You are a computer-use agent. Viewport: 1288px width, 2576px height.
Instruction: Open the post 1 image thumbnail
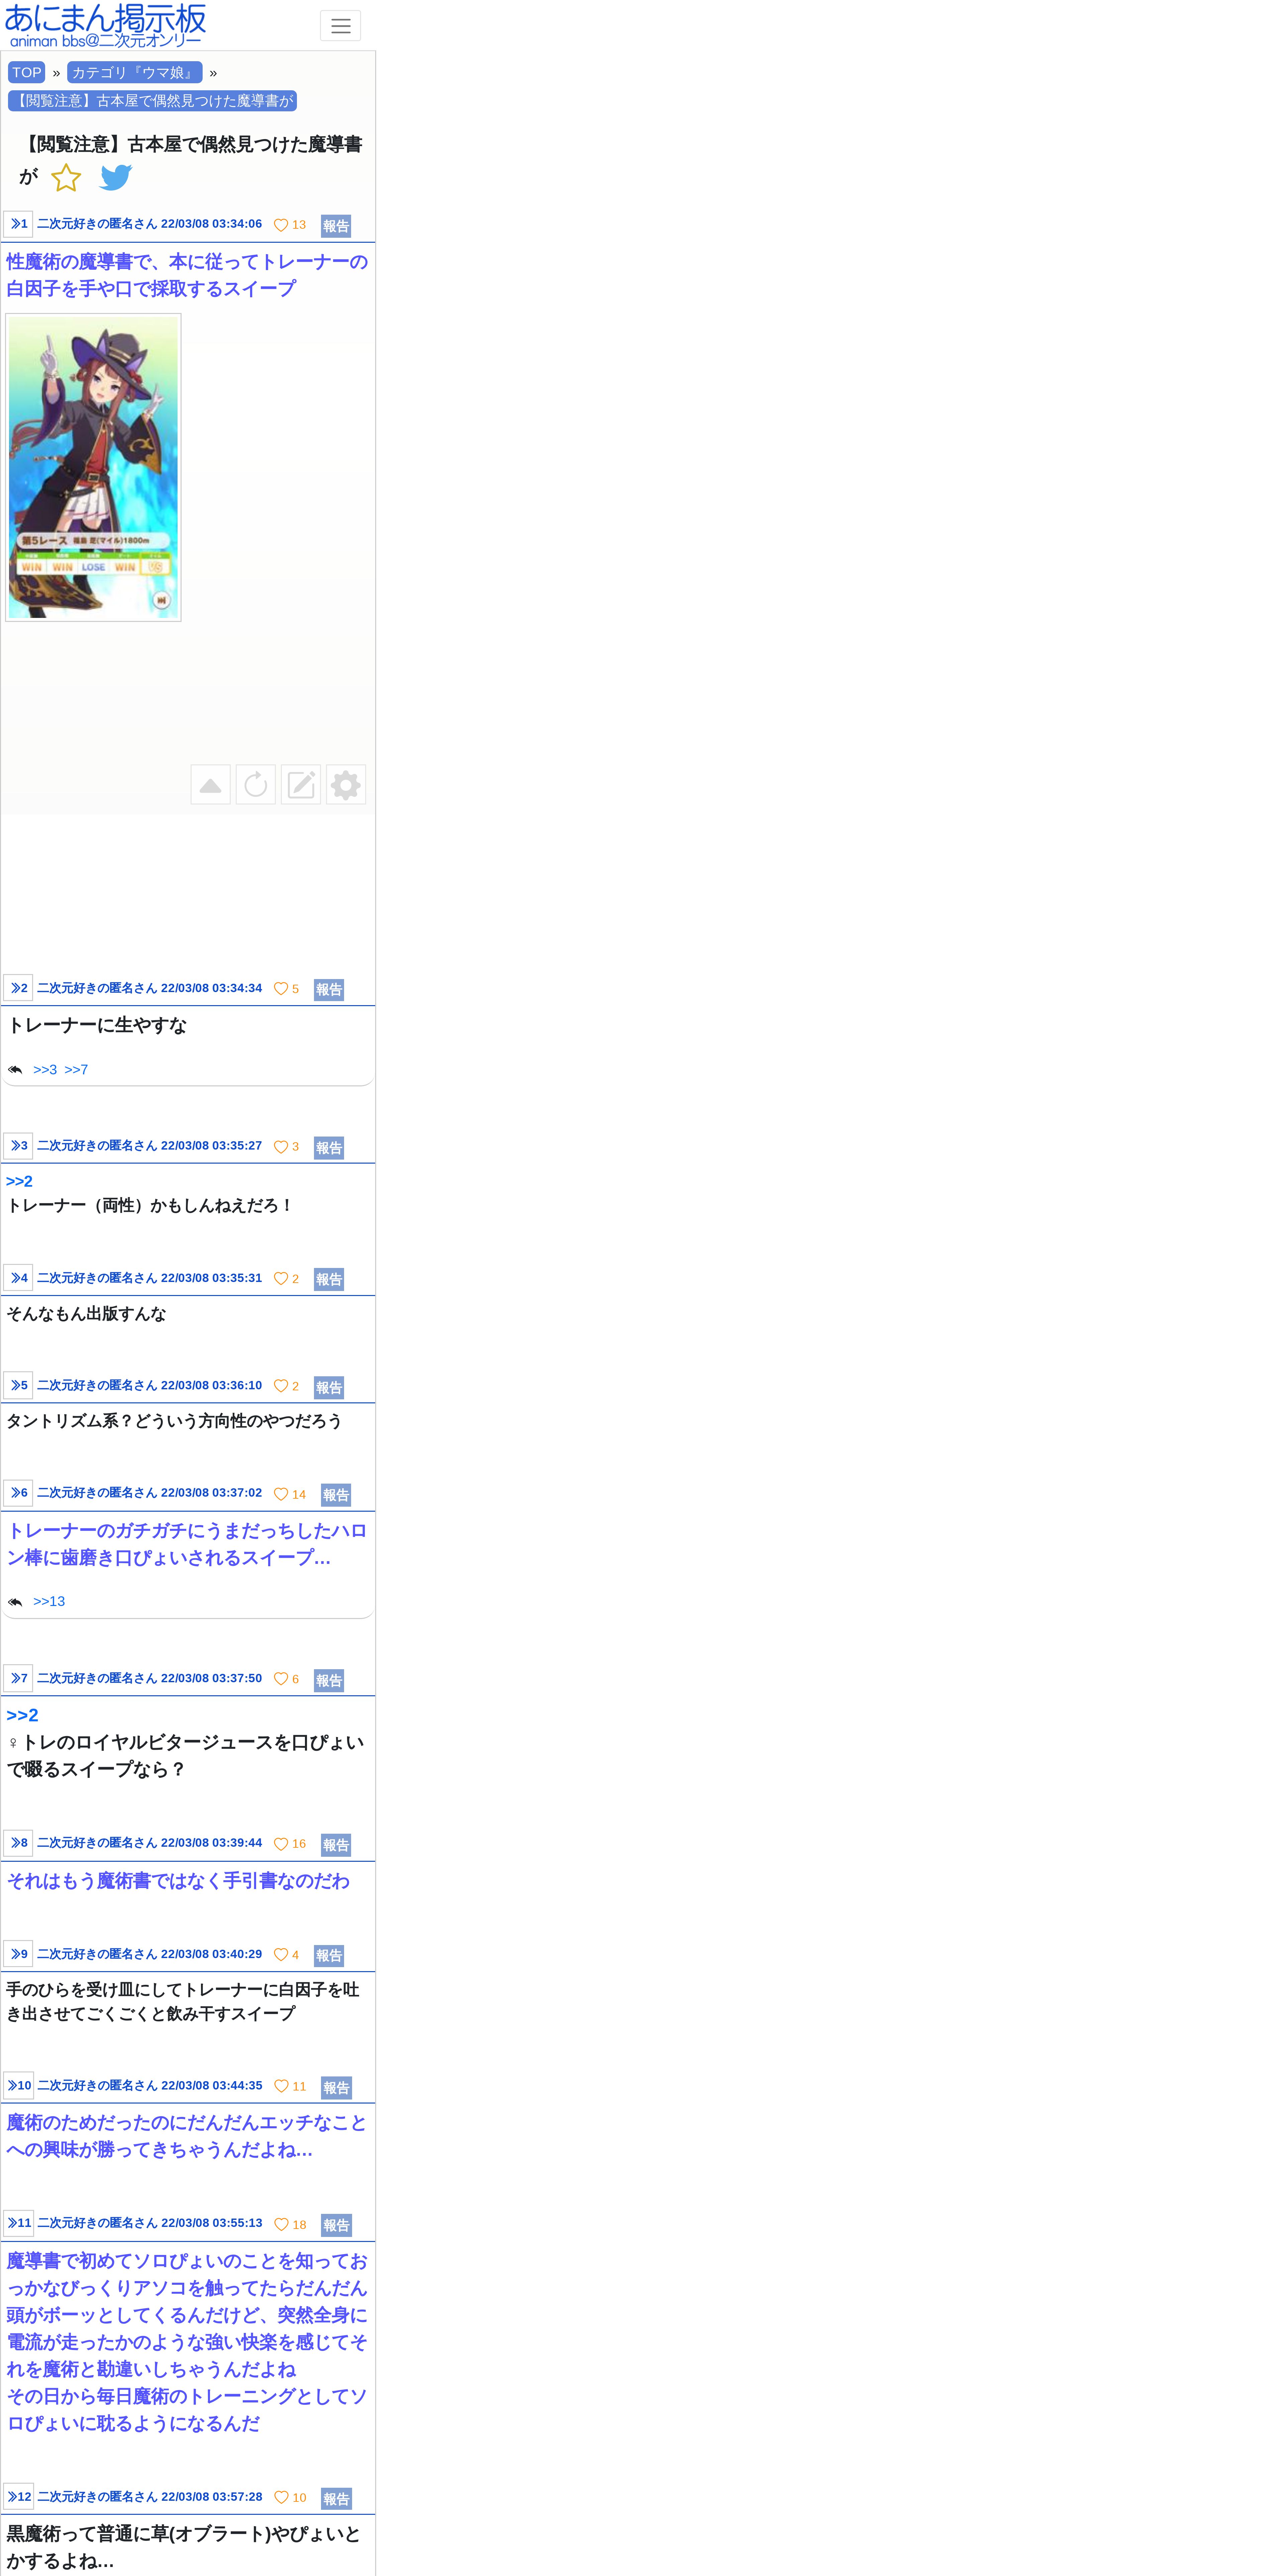click(93, 467)
